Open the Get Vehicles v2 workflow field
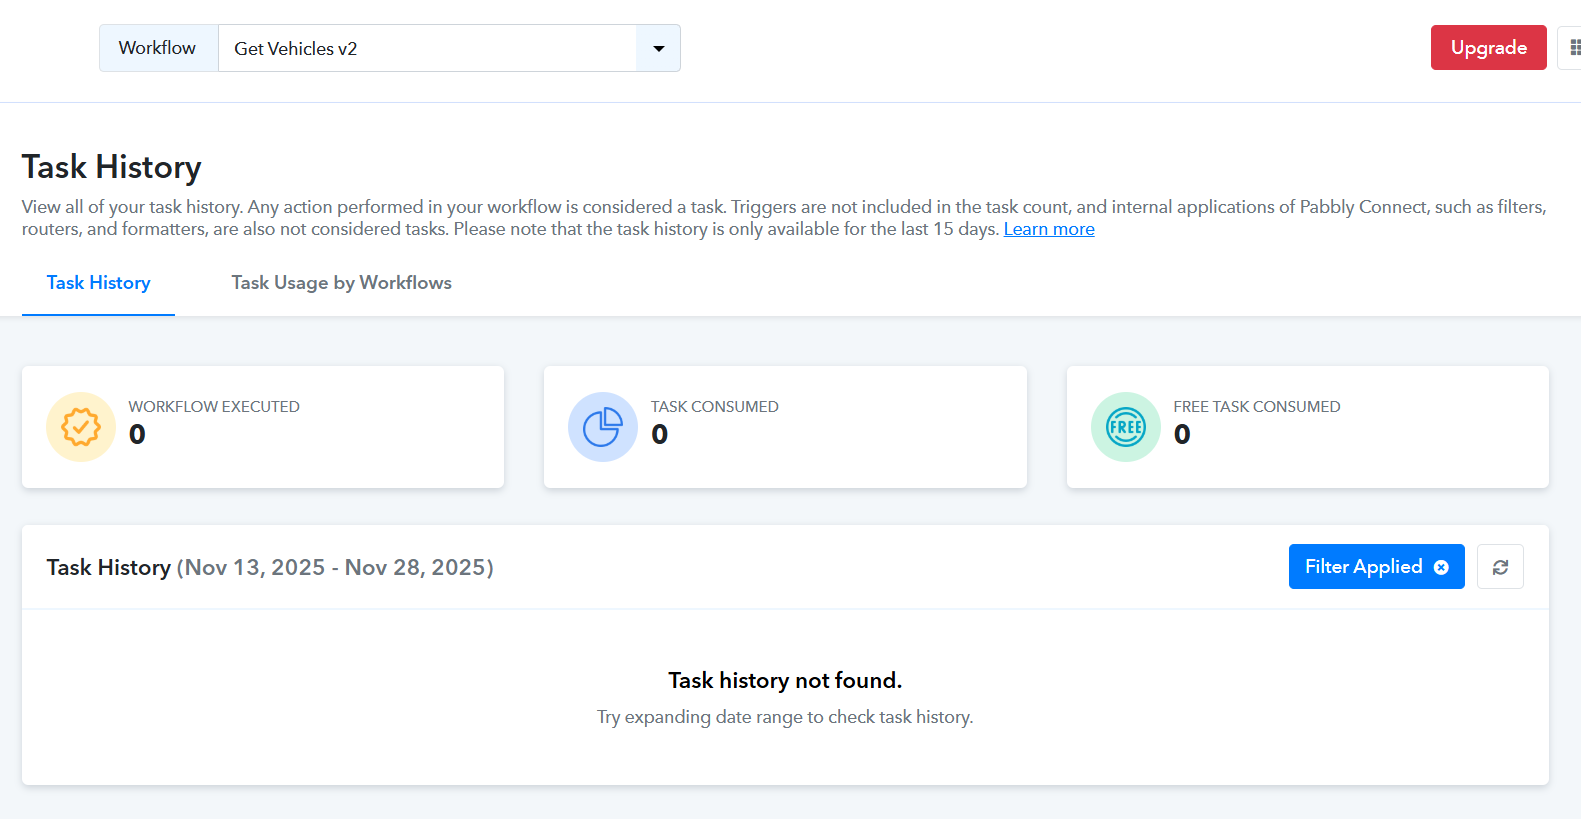The image size is (1581, 819). click(427, 48)
